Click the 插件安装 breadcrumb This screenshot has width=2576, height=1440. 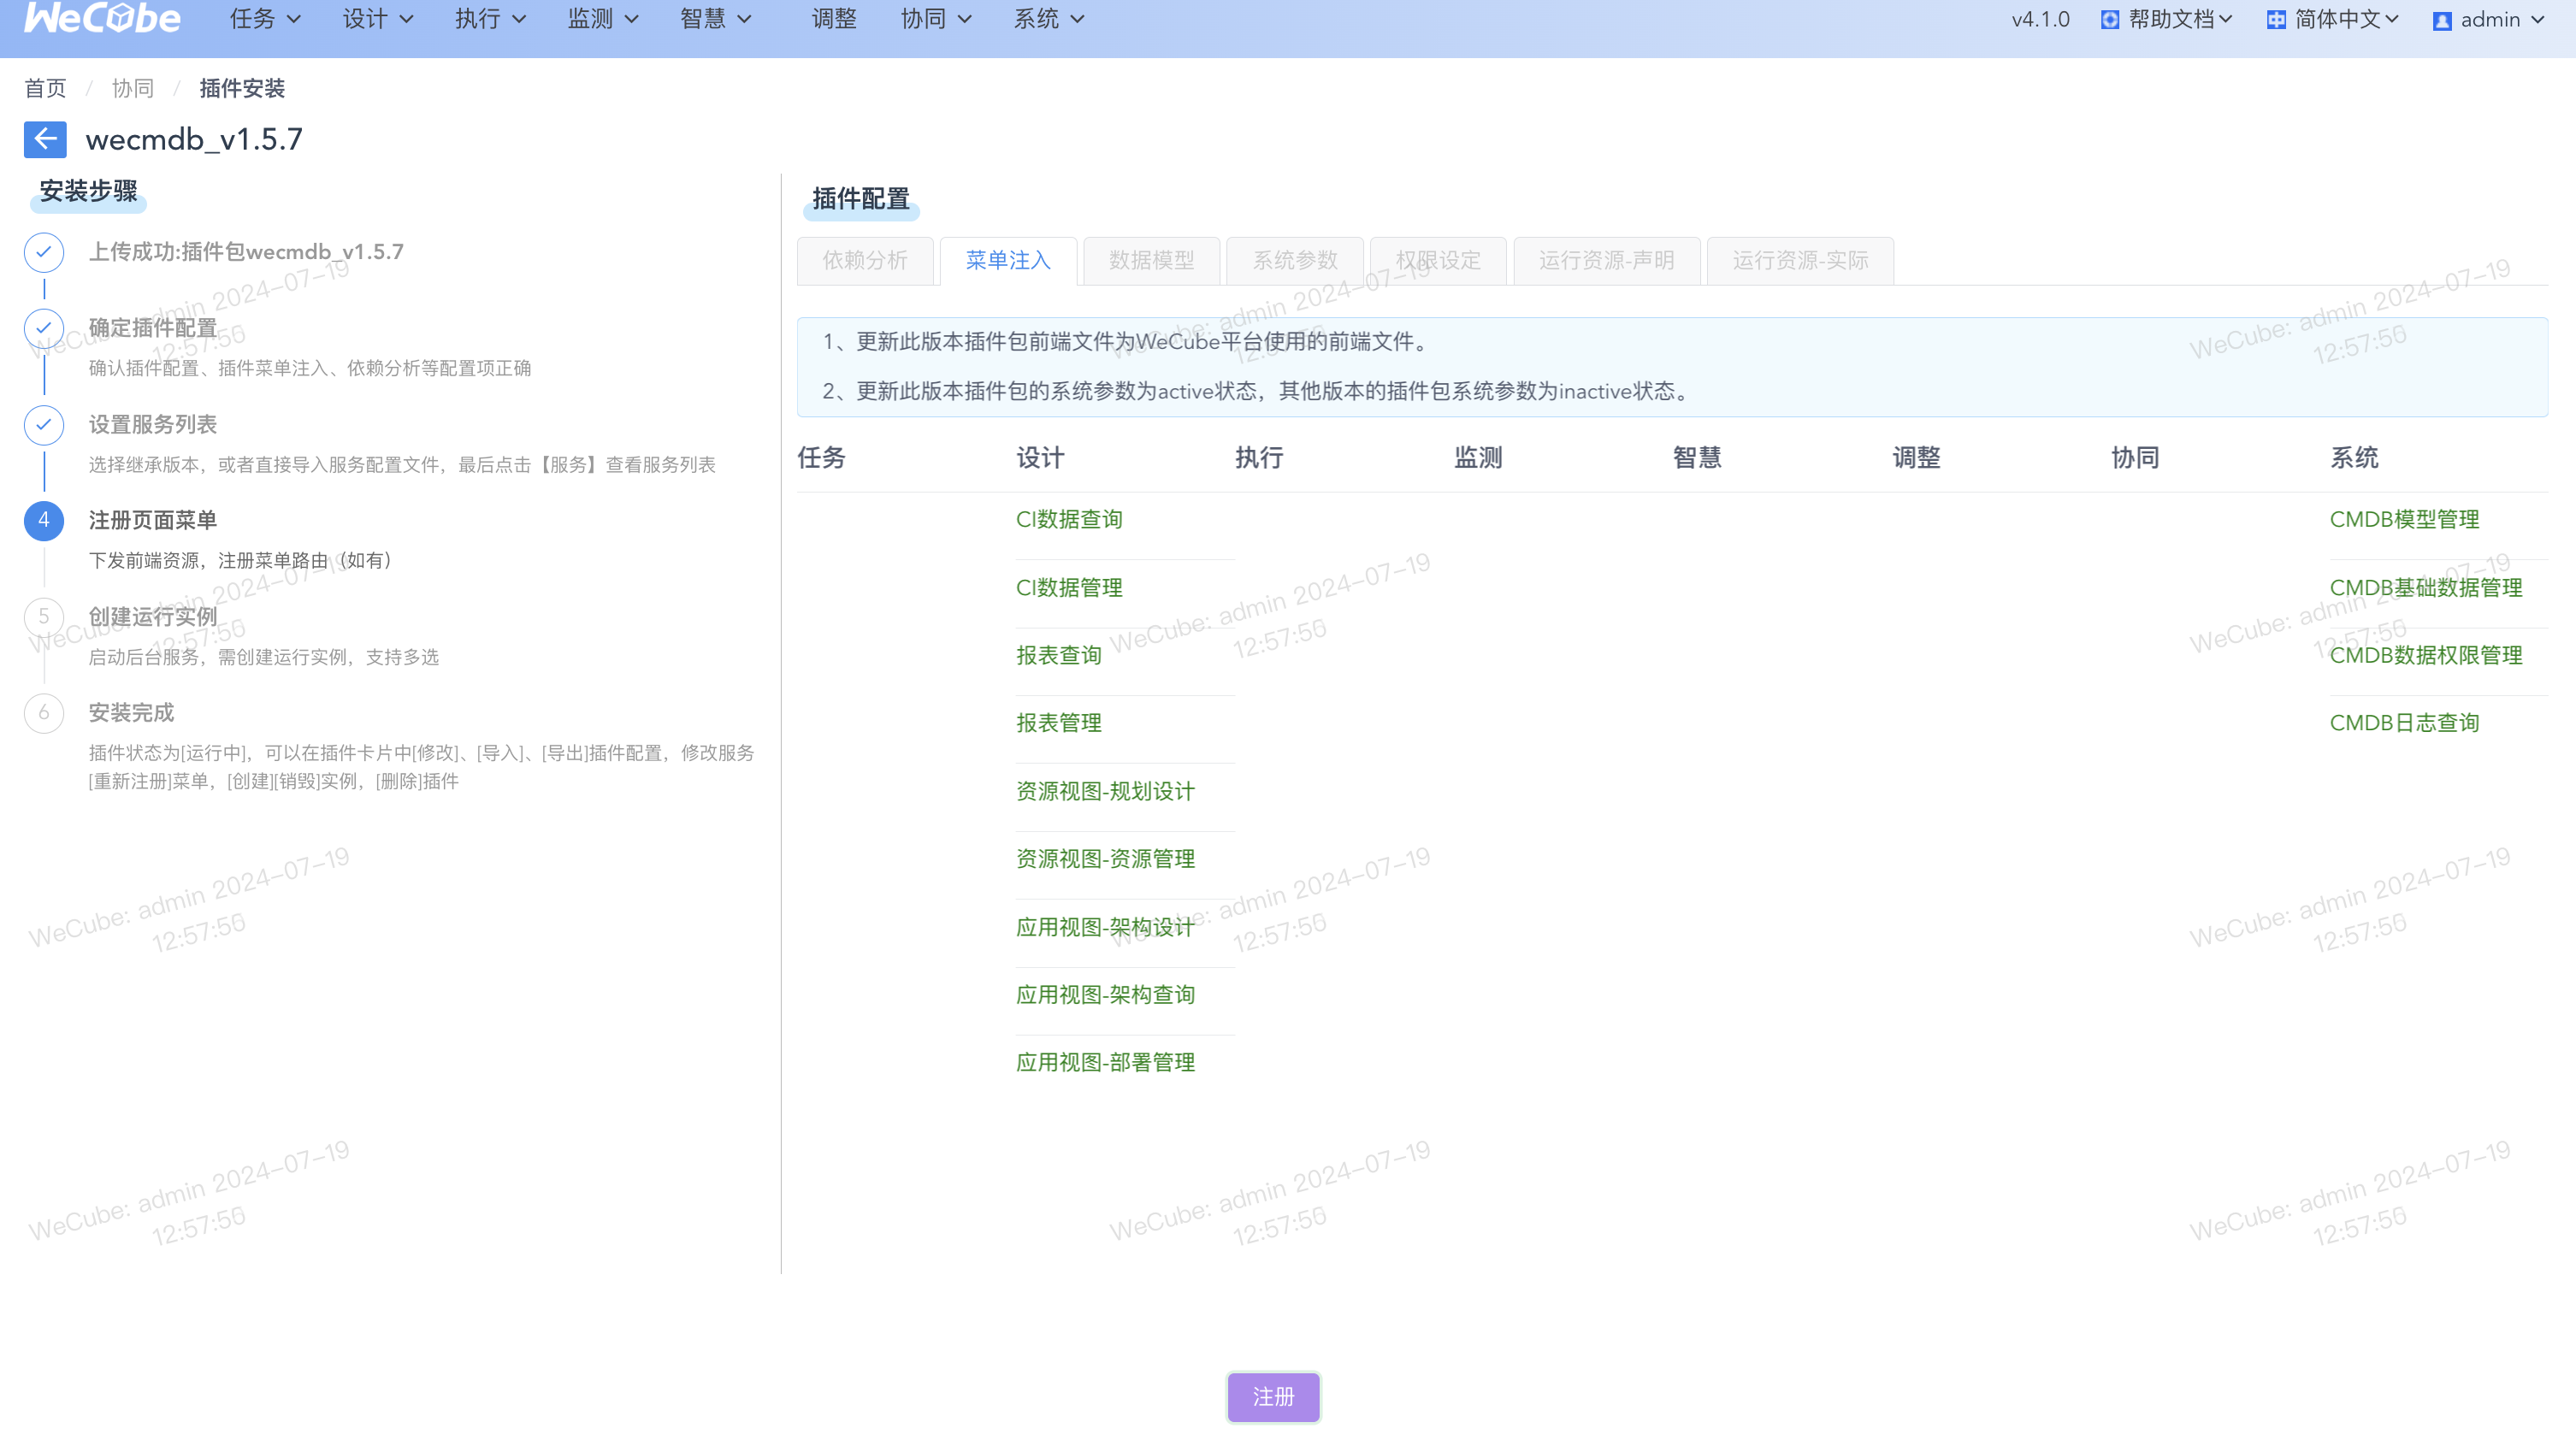(242, 88)
